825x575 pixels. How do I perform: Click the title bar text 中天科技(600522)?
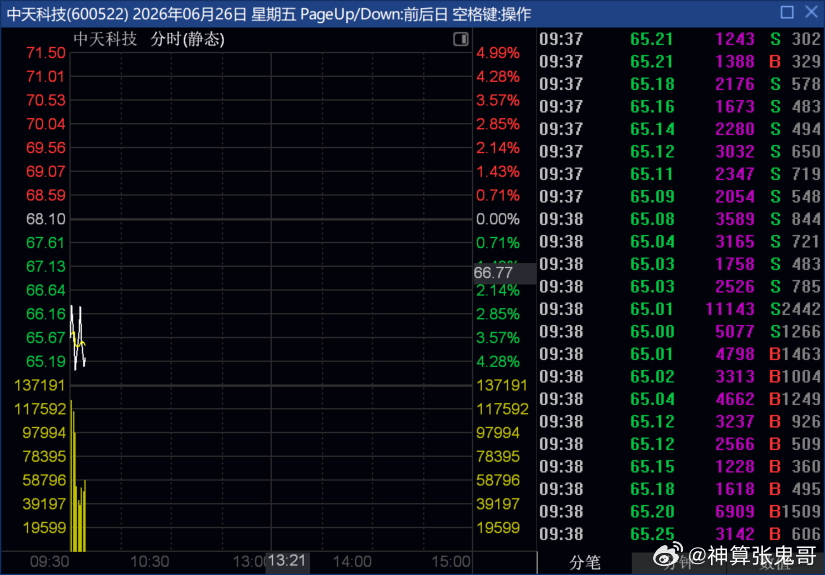(x=67, y=14)
